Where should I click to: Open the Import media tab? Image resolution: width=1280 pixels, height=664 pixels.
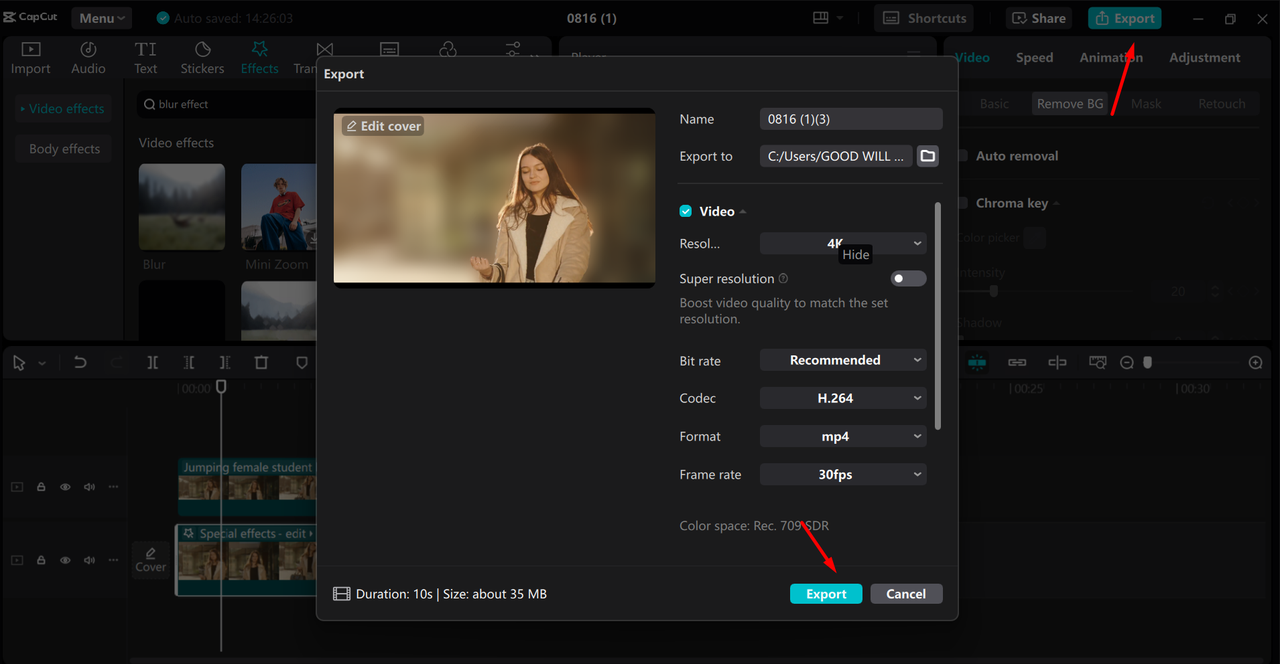coord(30,58)
